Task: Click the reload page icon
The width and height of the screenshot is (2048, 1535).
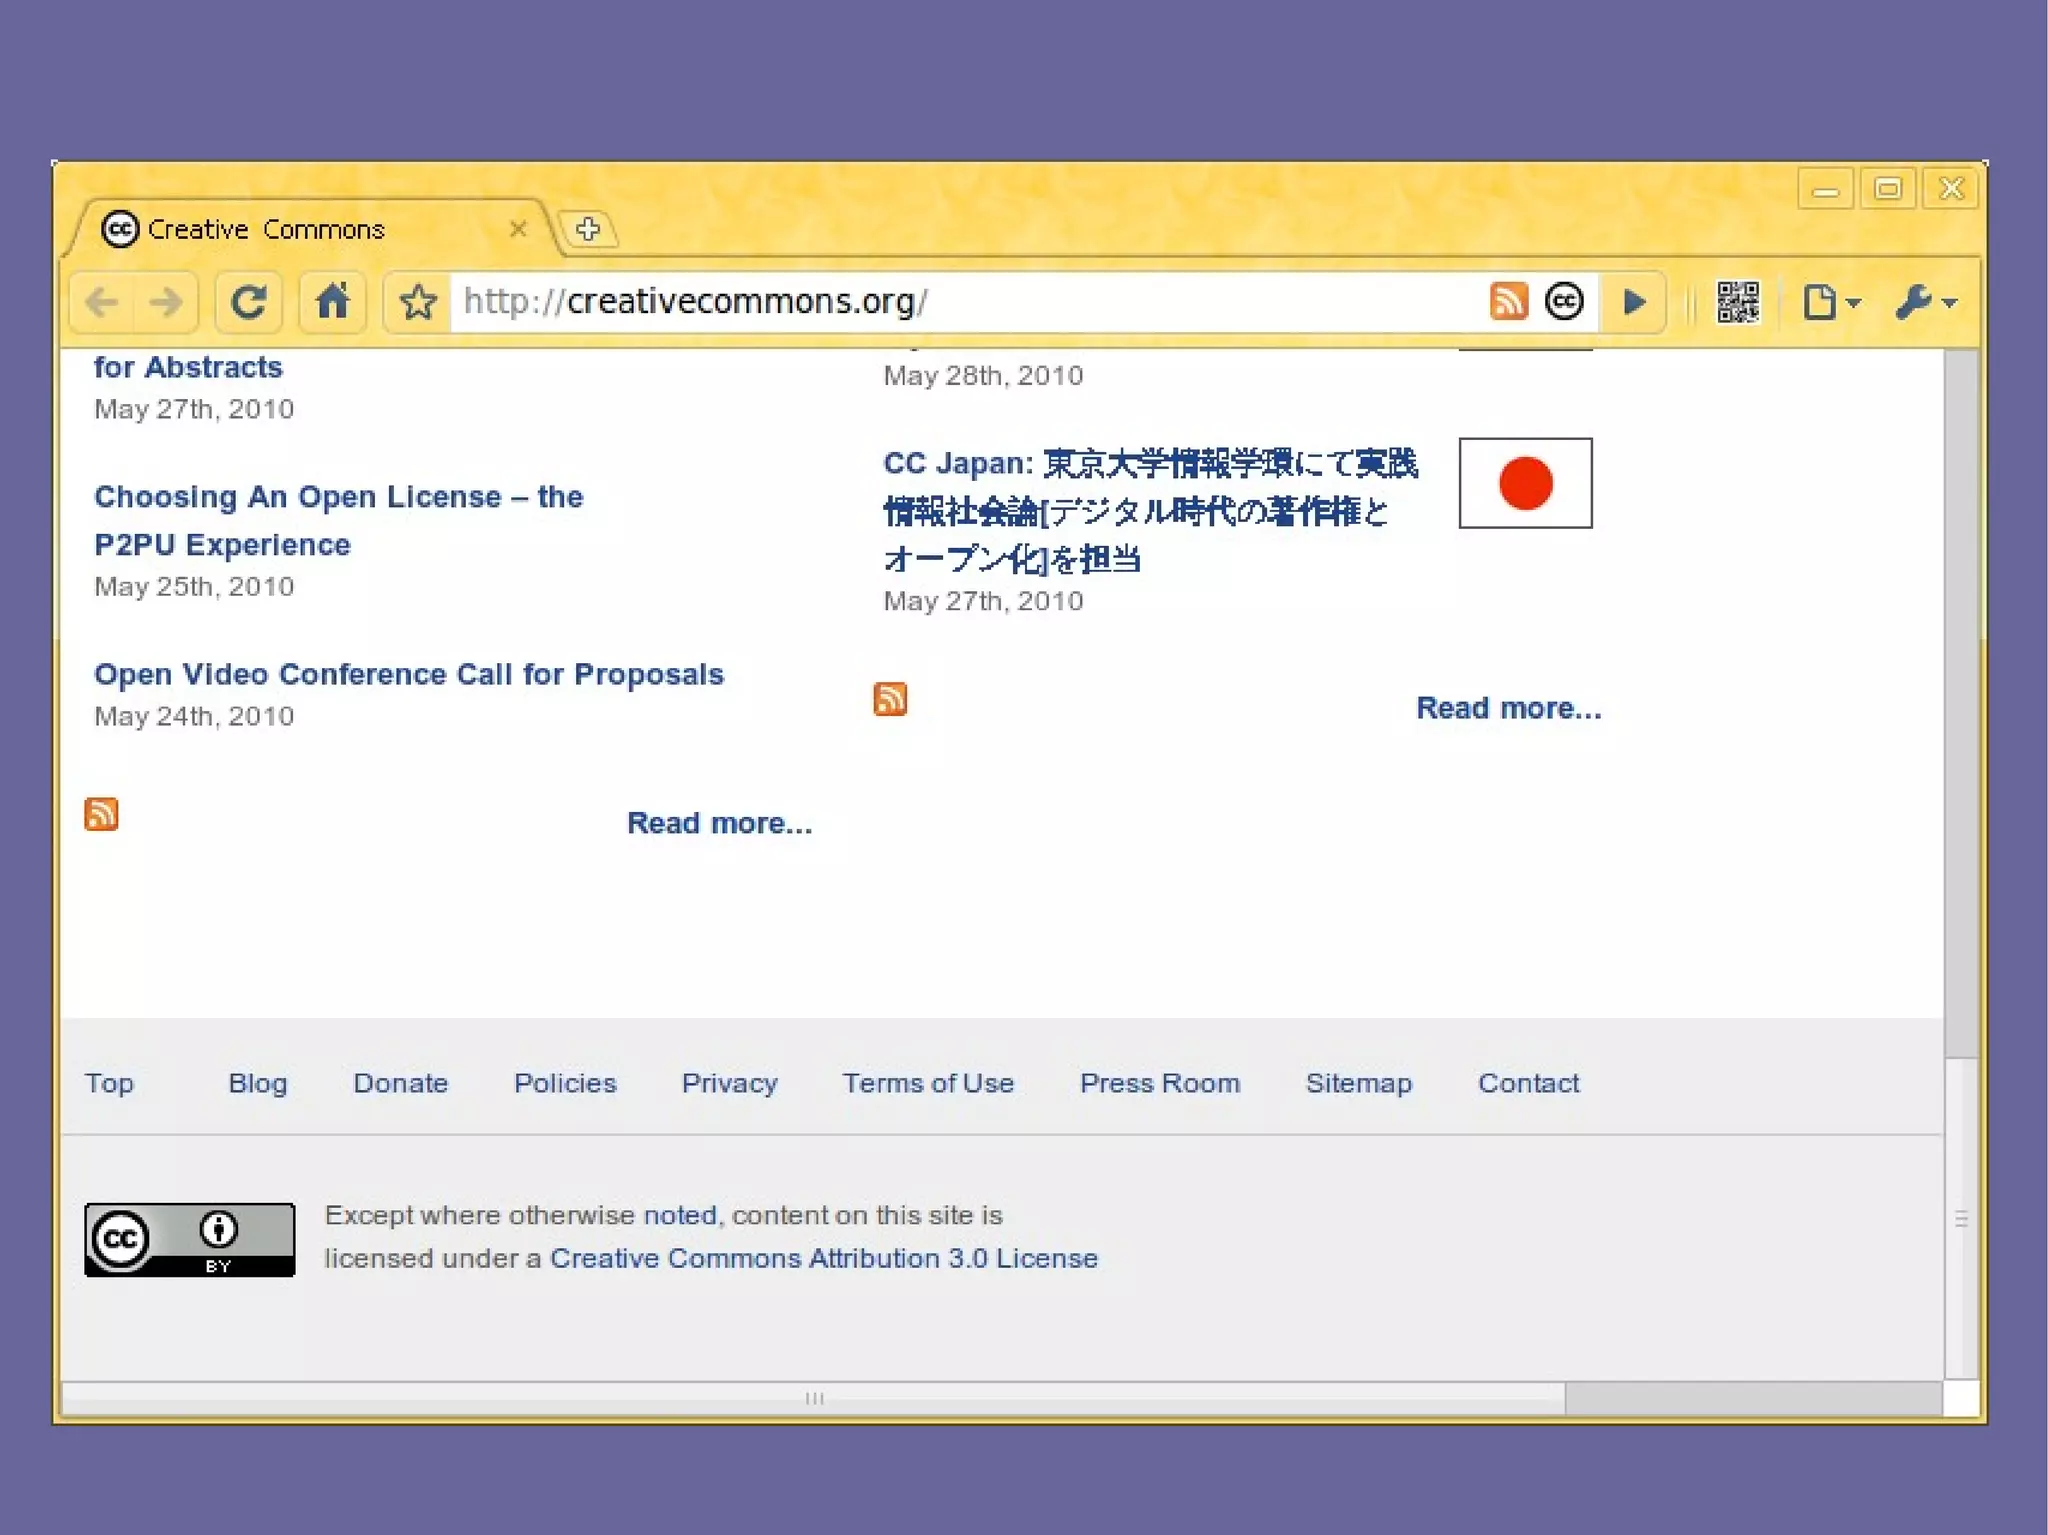Action: click(x=248, y=302)
